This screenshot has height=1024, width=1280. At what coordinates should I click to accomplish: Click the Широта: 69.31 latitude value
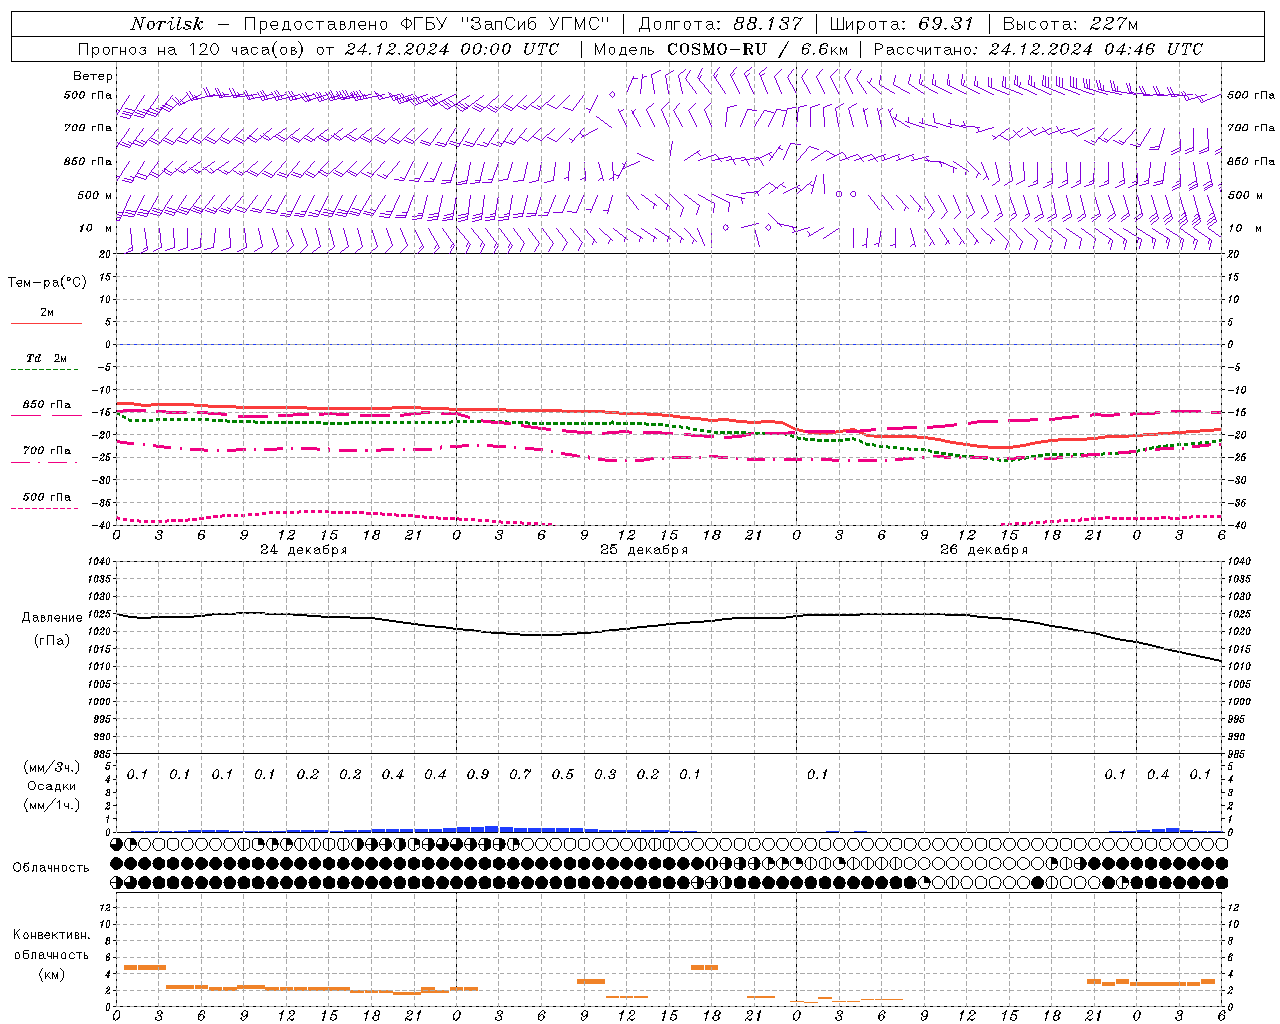(x=902, y=24)
